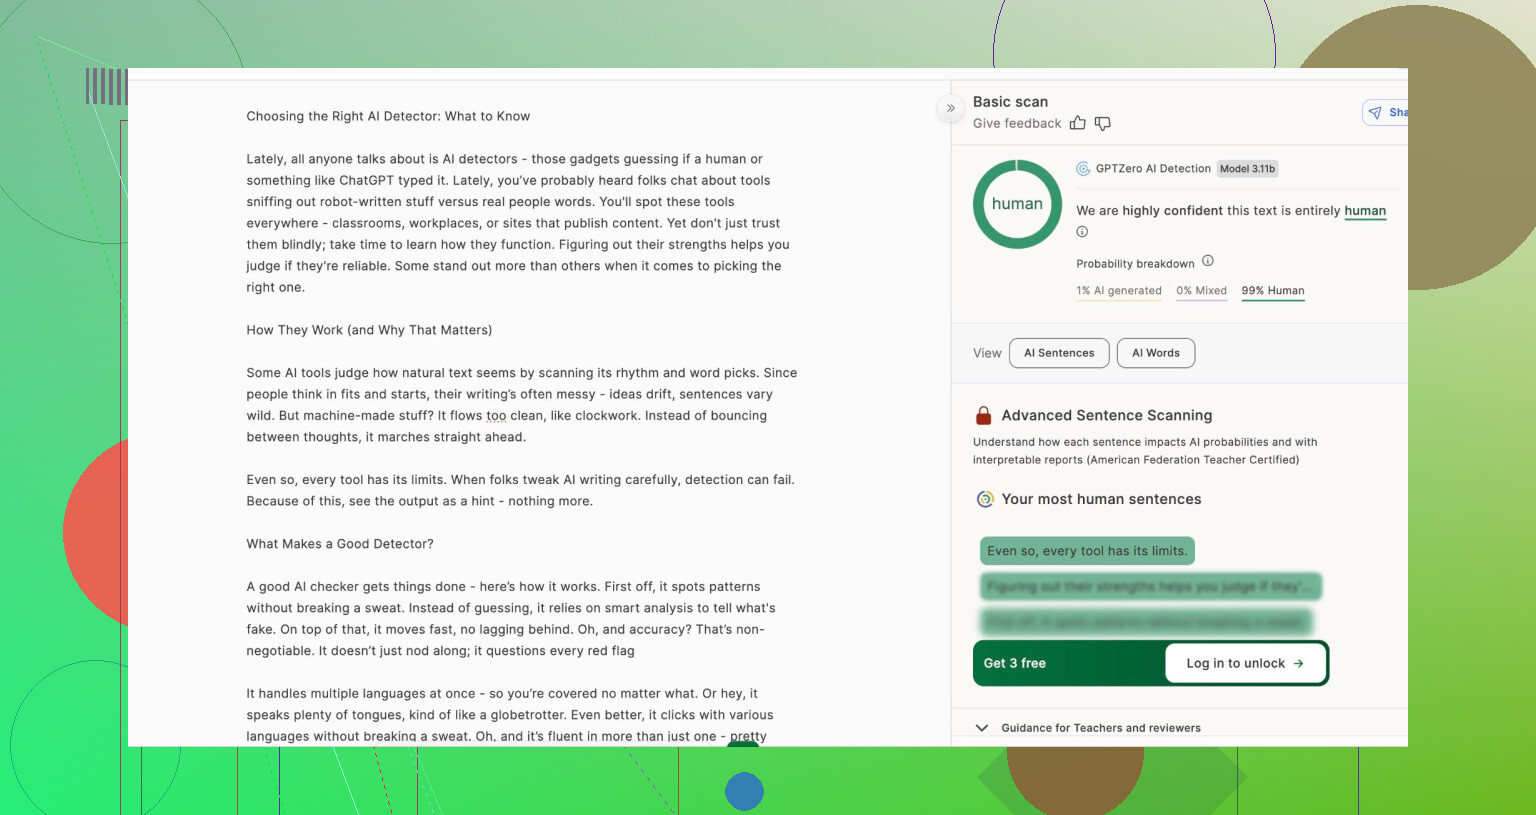1536x815 pixels.
Task: Collapse the results panel with double-chevron
Action: pos(950,108)
